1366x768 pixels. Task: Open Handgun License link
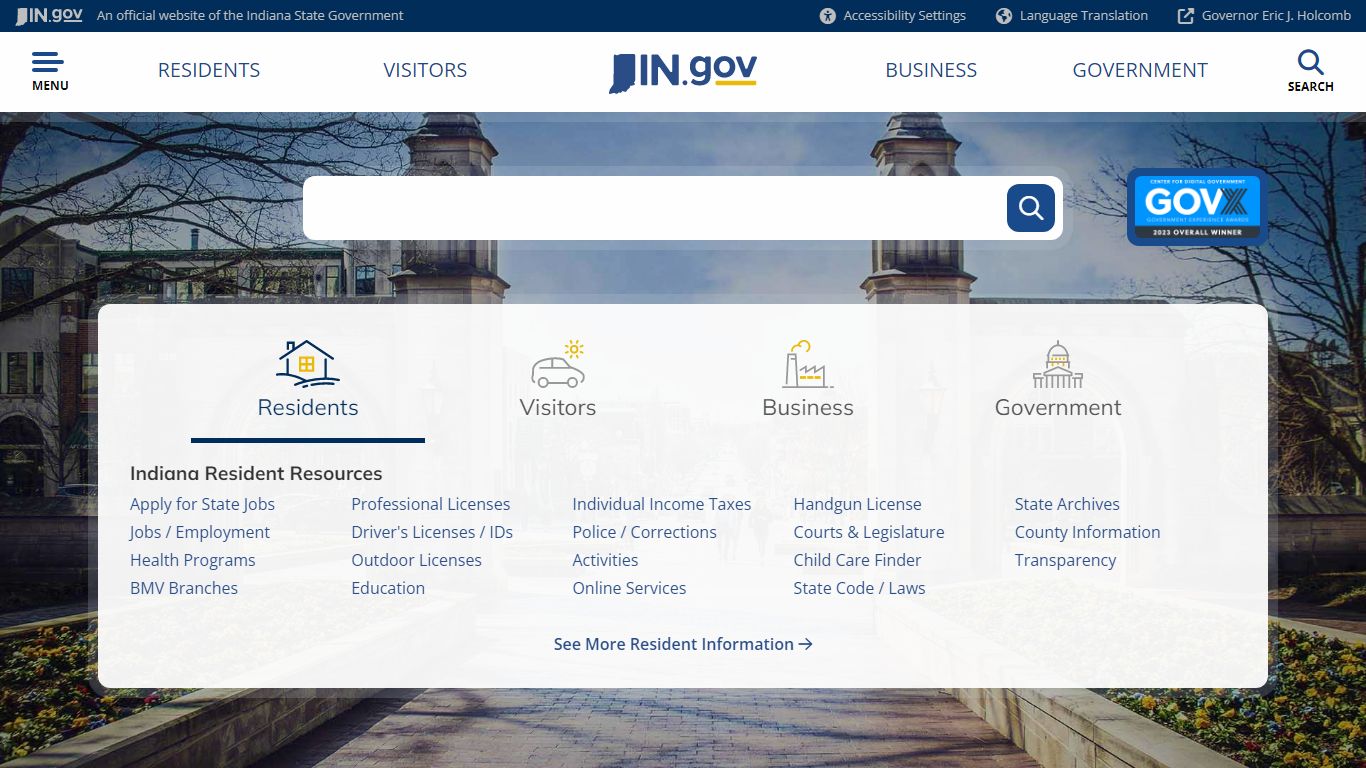[857, 504]
